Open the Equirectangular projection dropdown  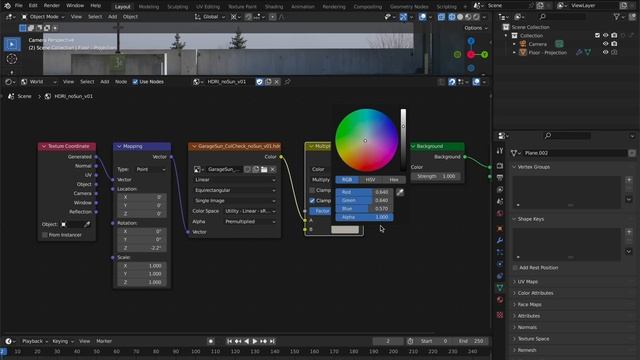235,191
